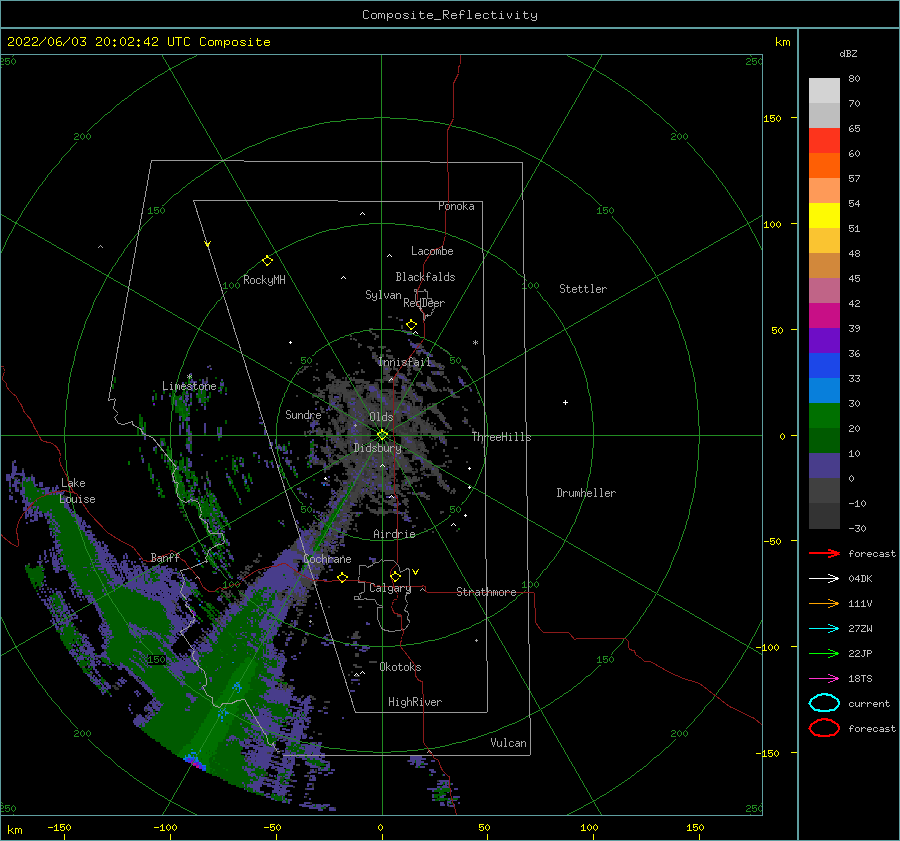Image resolution: width=900 pixels, height=841 pixels.
Task: Click the Cochrane label
Action: point(327,559)
